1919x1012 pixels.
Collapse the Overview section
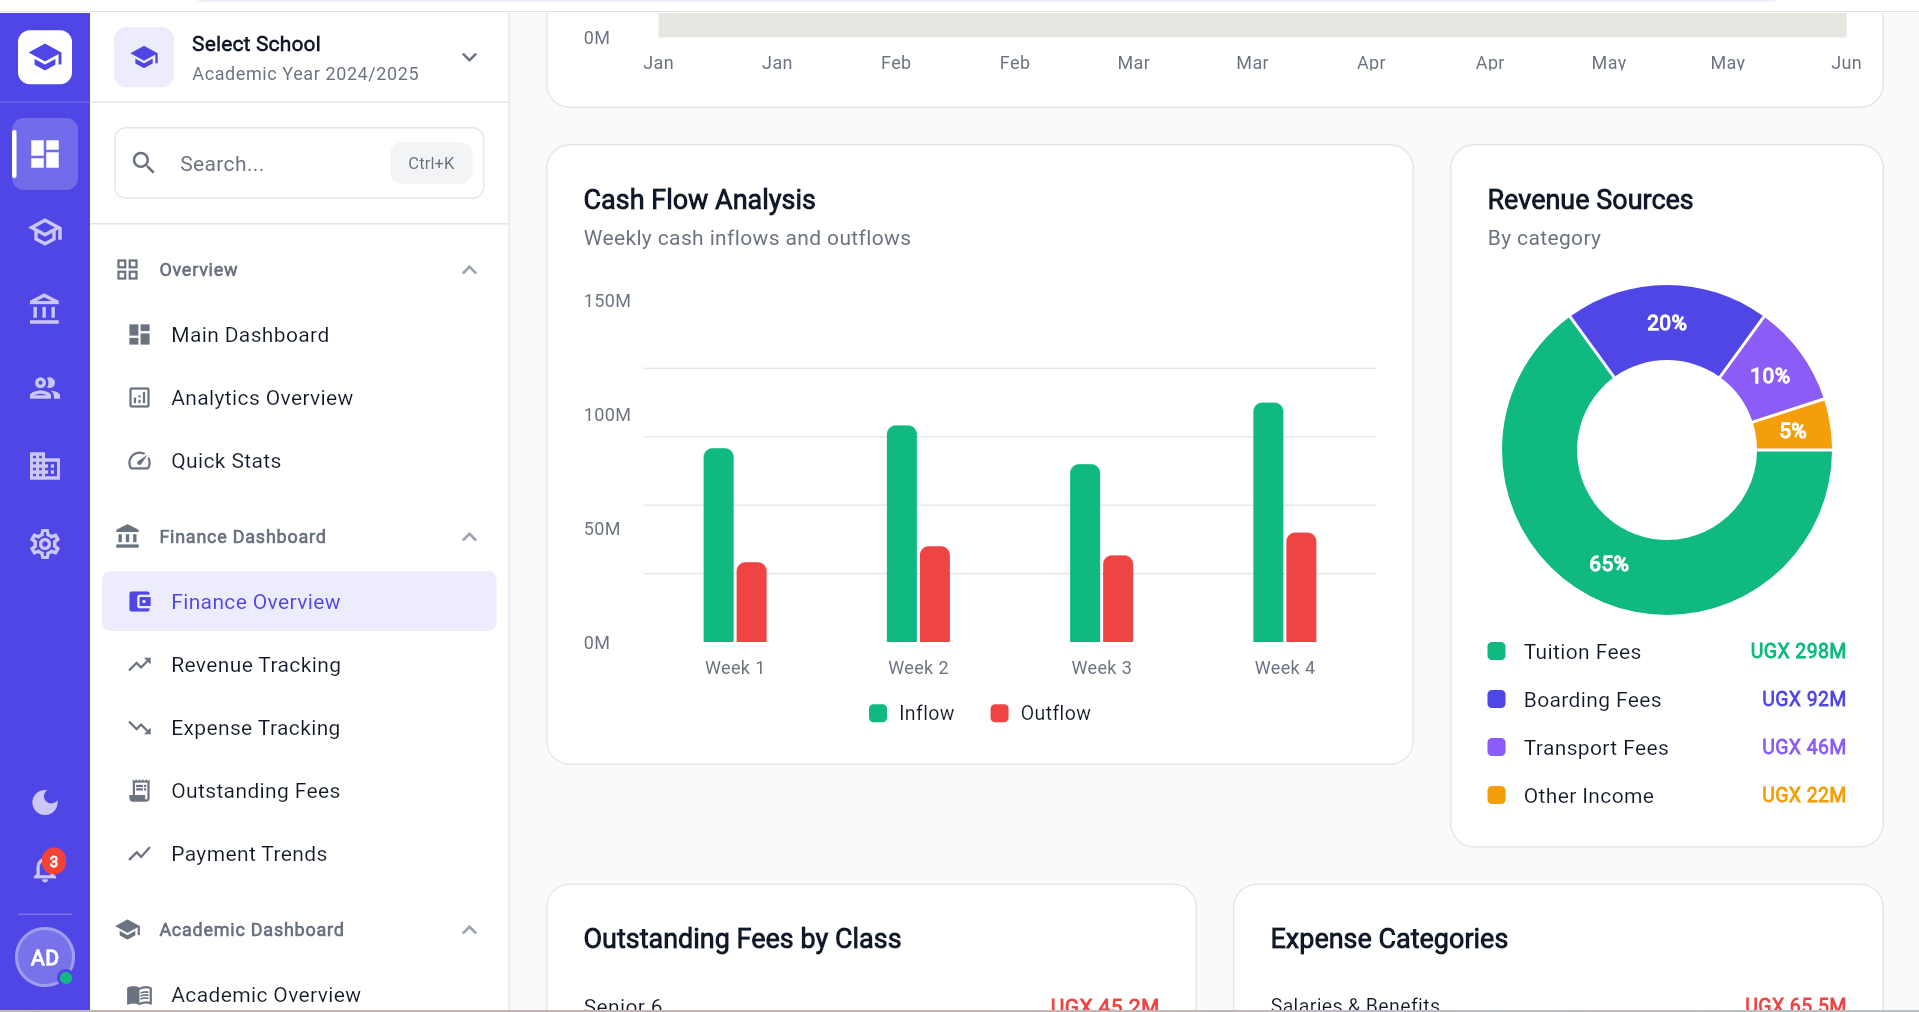469,270
